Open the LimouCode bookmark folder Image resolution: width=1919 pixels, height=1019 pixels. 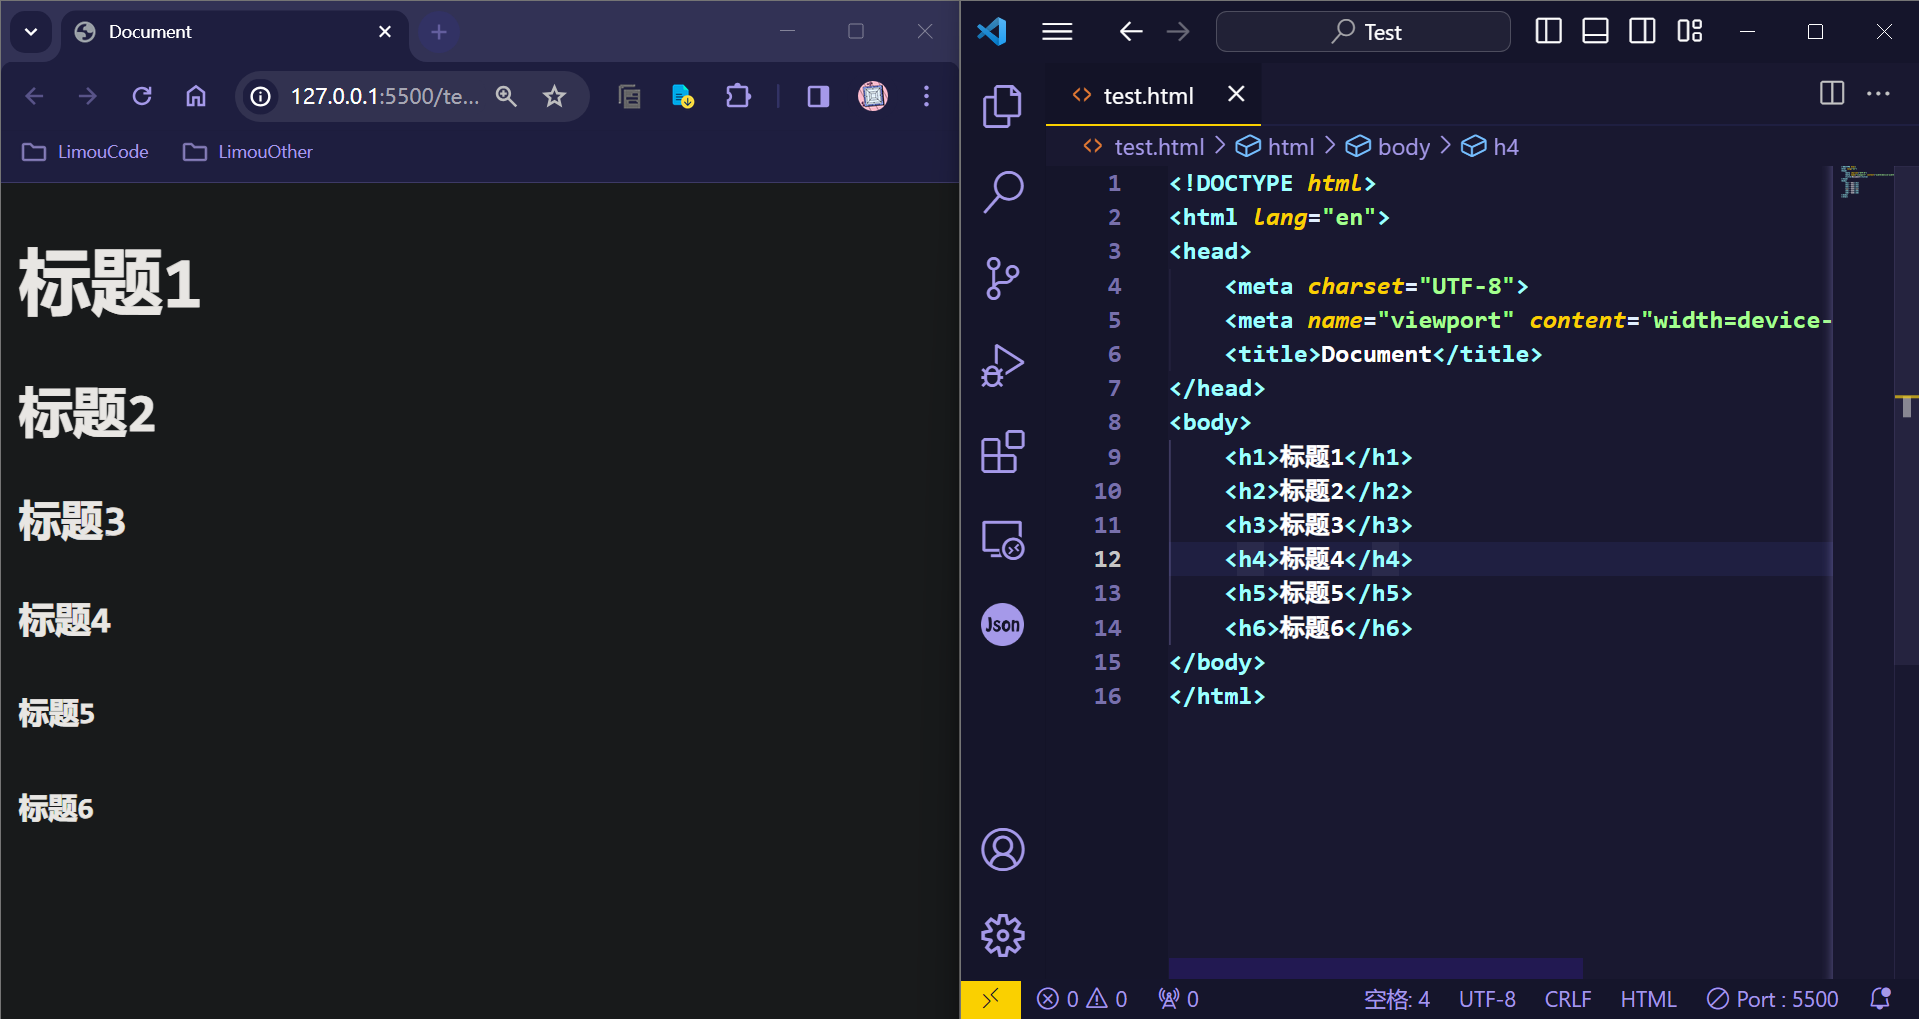pyautogui.click(x=86, y=152)
